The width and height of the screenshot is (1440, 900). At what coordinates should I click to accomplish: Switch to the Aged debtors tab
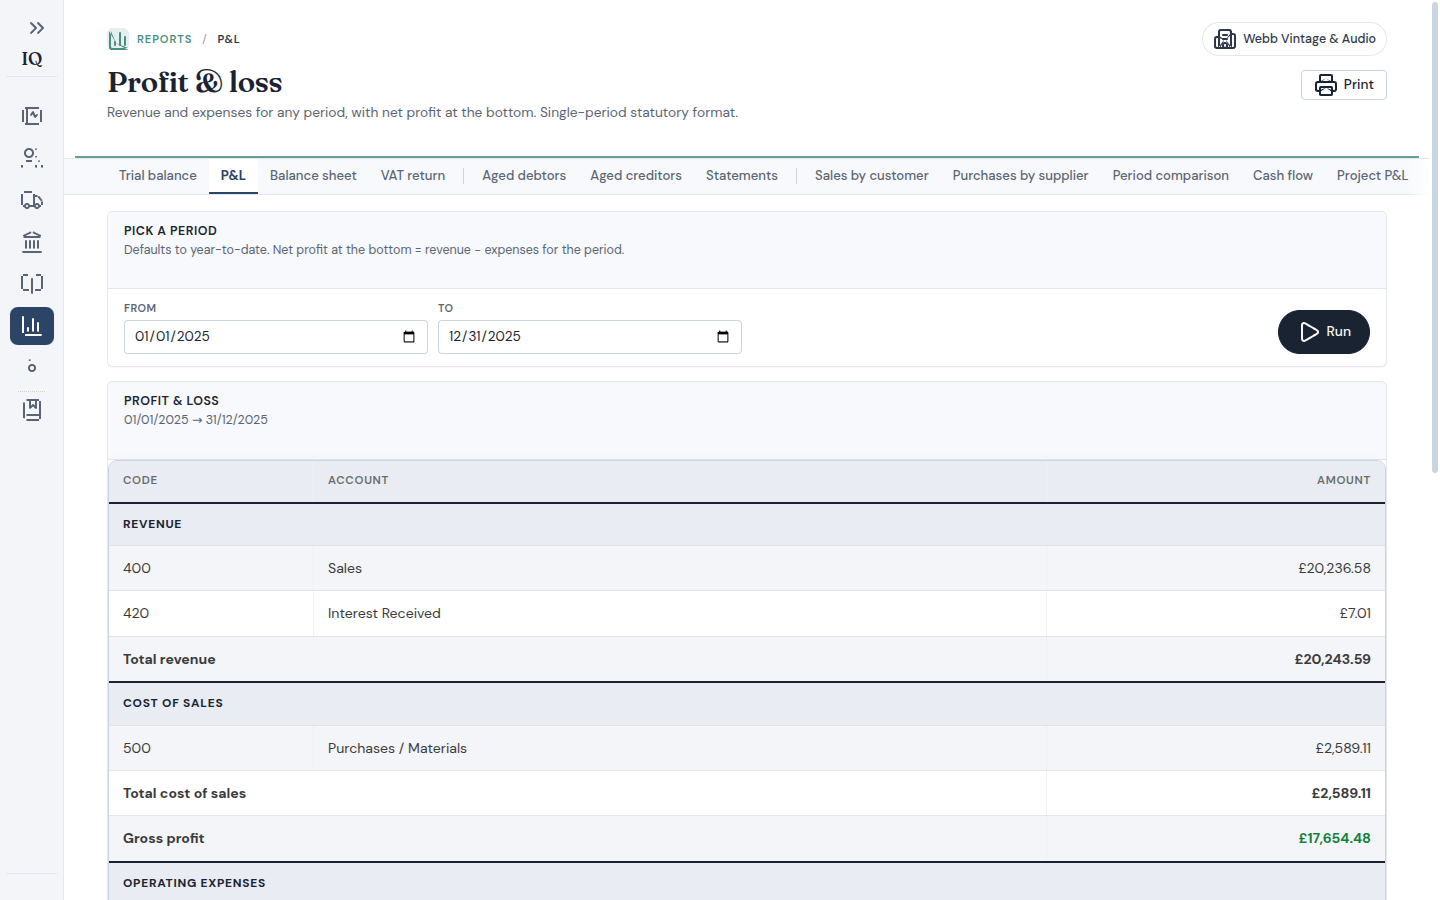524,176
